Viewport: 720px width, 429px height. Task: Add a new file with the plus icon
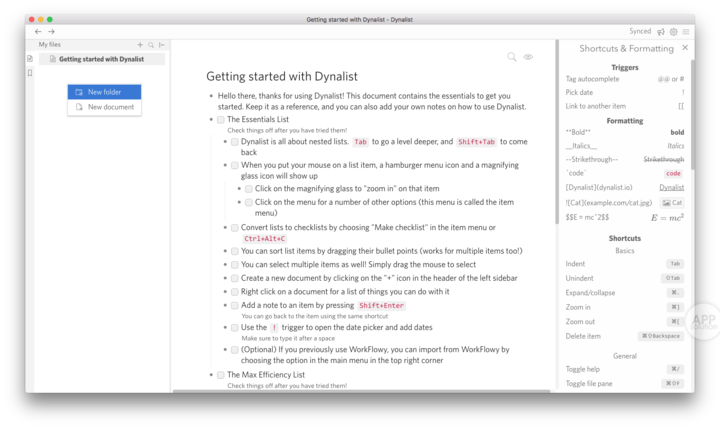140,45
